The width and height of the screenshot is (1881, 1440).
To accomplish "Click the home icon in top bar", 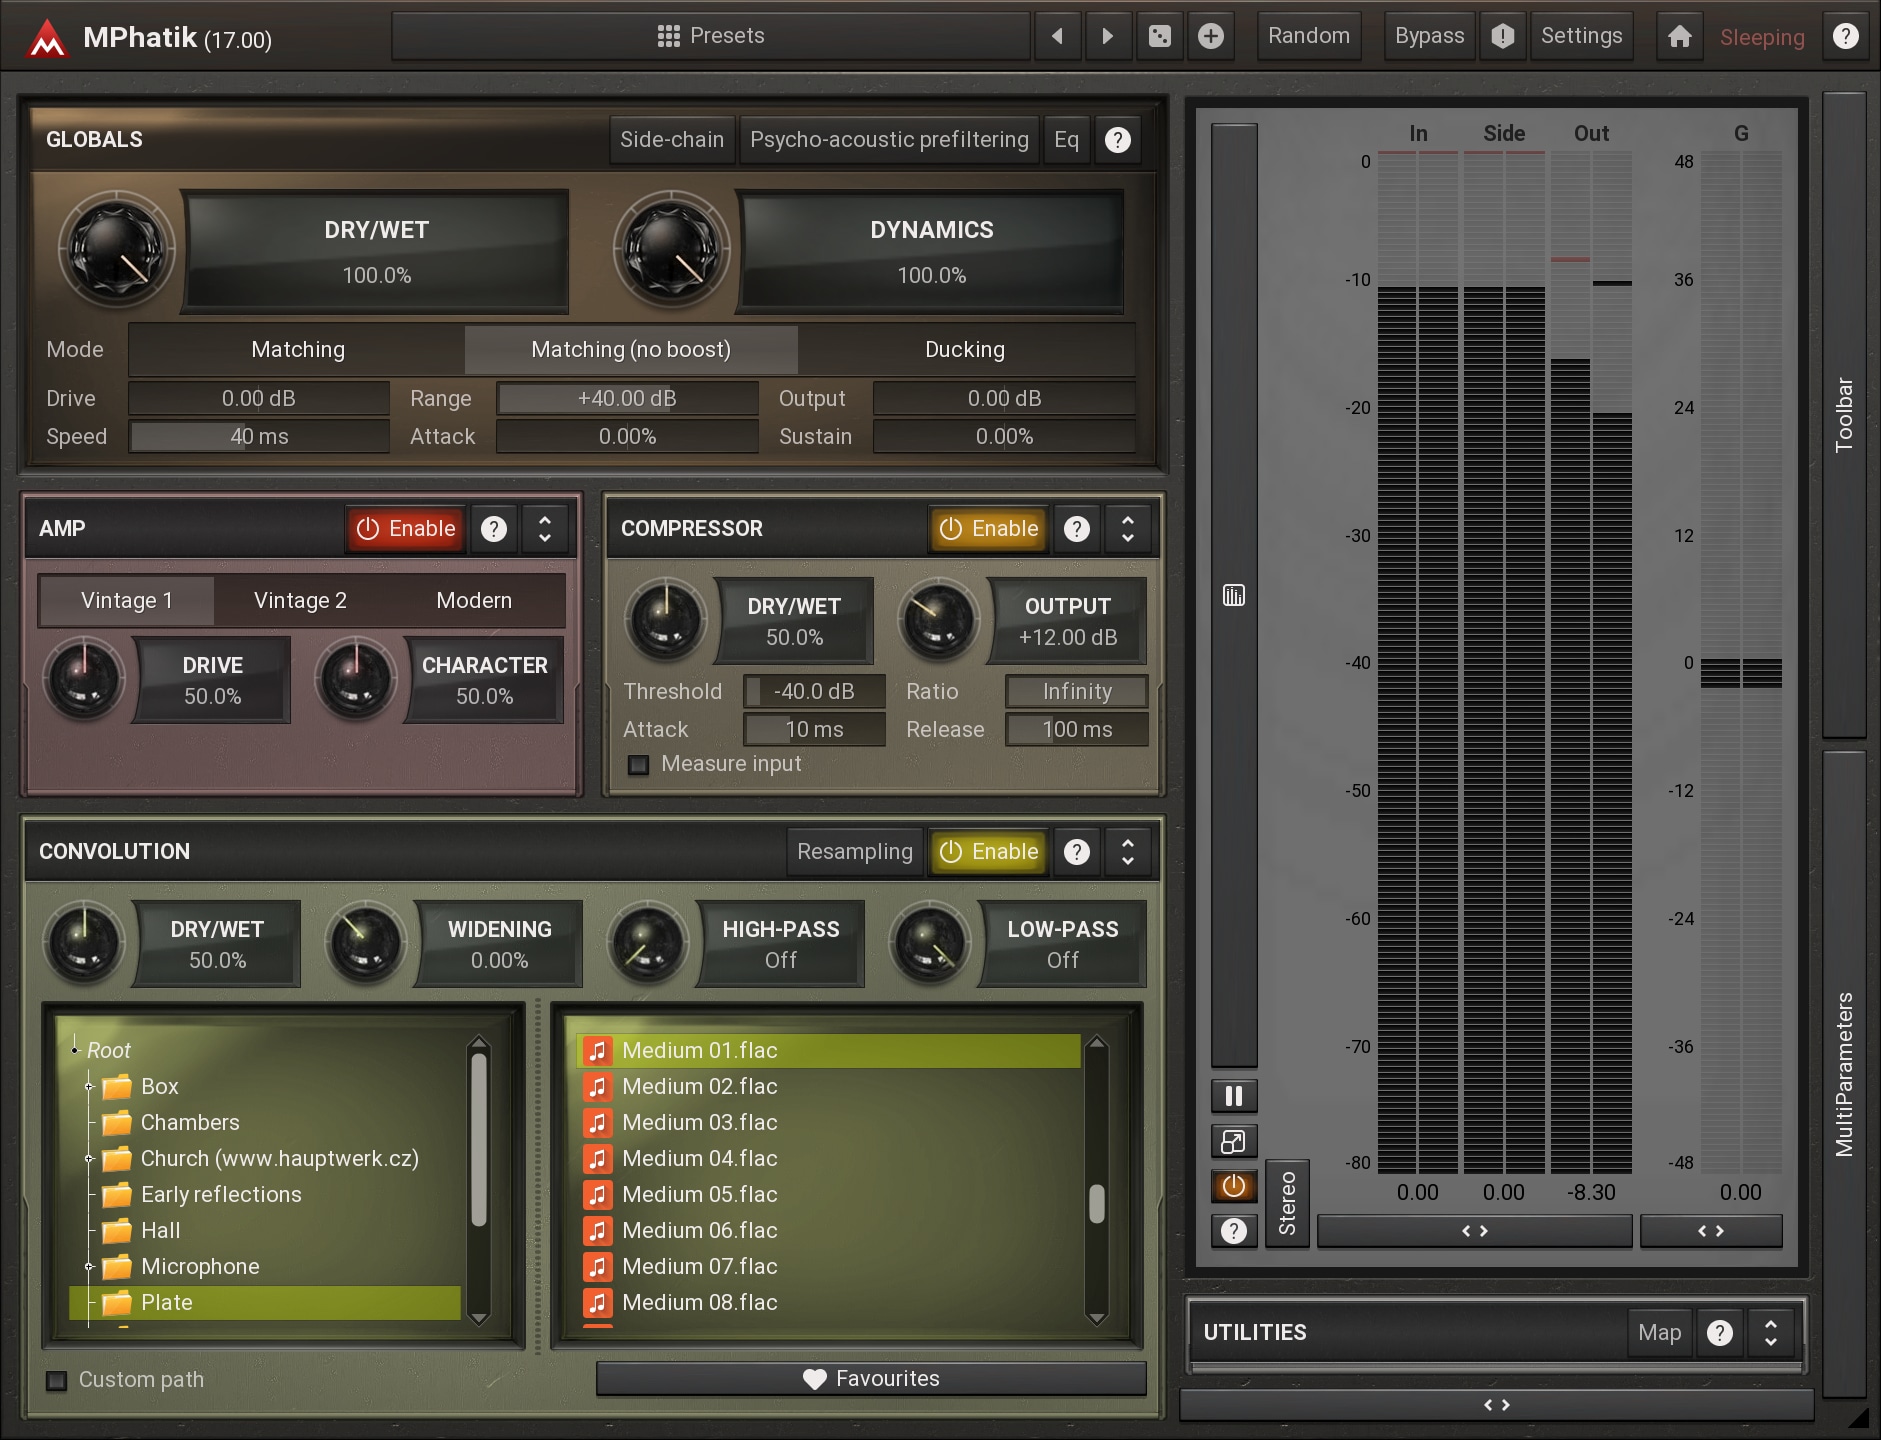I will [1679, 37].
